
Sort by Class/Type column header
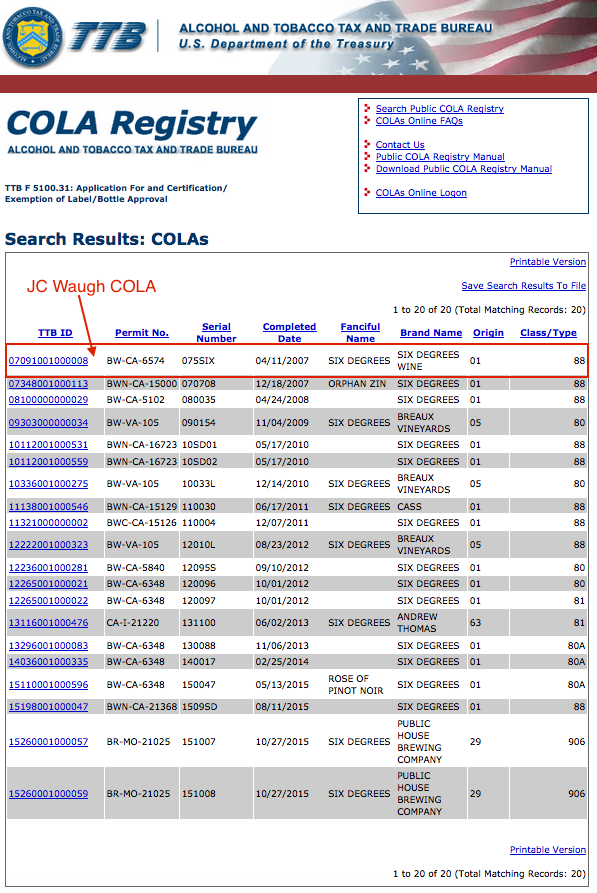click(548, 333)
